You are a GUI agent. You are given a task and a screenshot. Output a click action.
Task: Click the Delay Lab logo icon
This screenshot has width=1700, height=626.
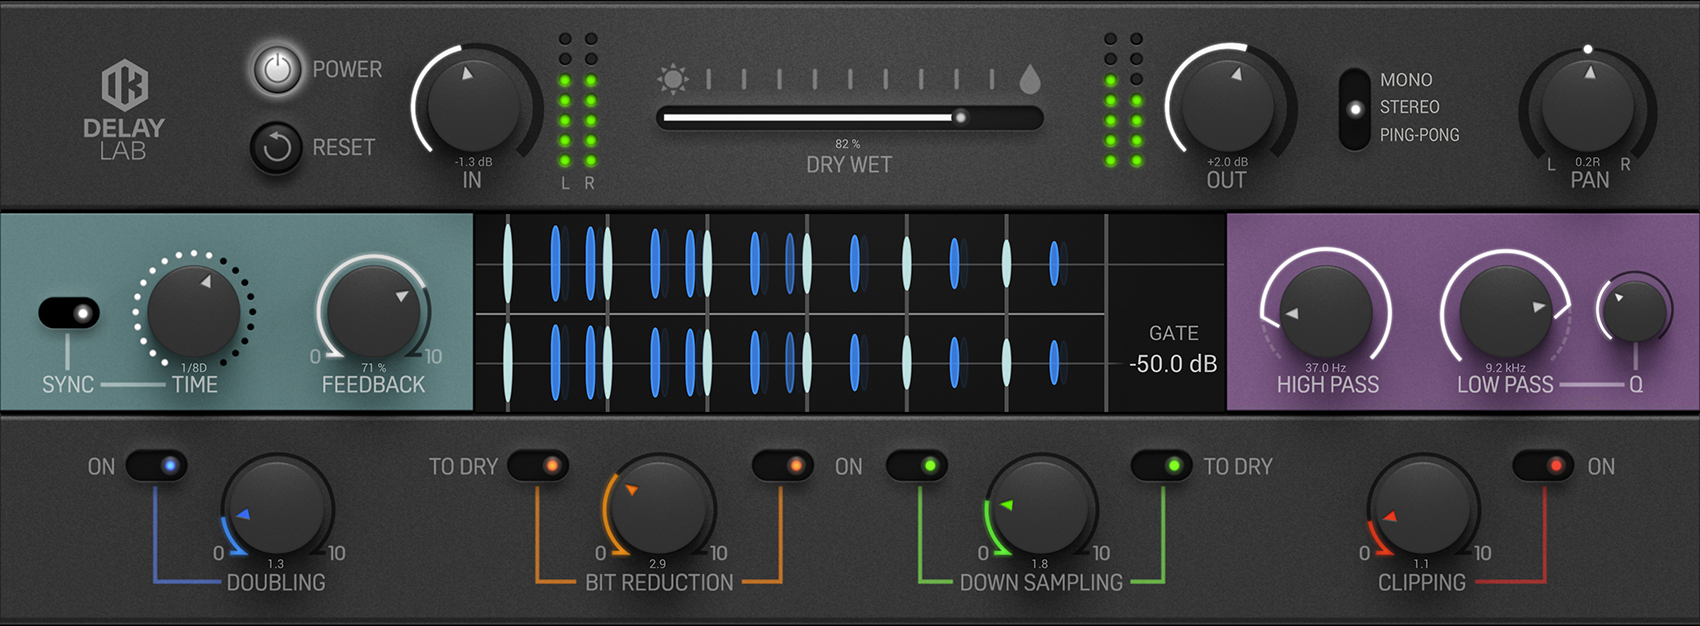pos(124,85)
